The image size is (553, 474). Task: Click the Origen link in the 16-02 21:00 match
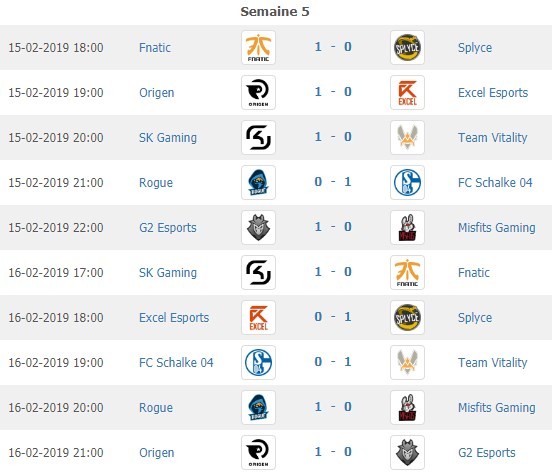157,453
